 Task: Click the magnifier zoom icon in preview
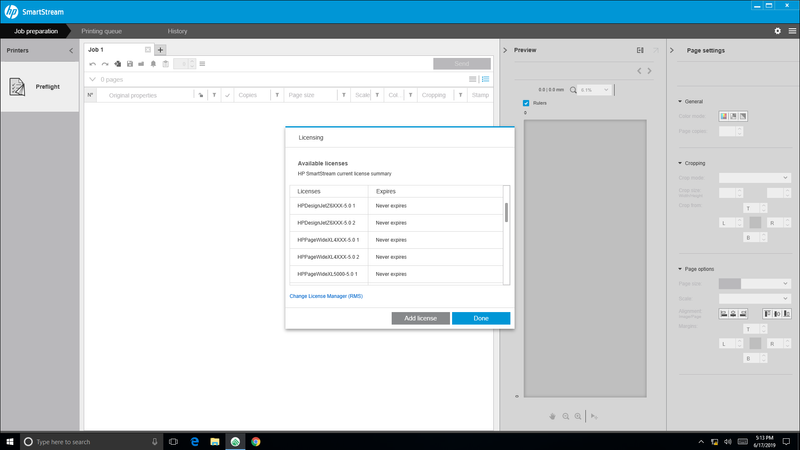click(x=573, y=90)
